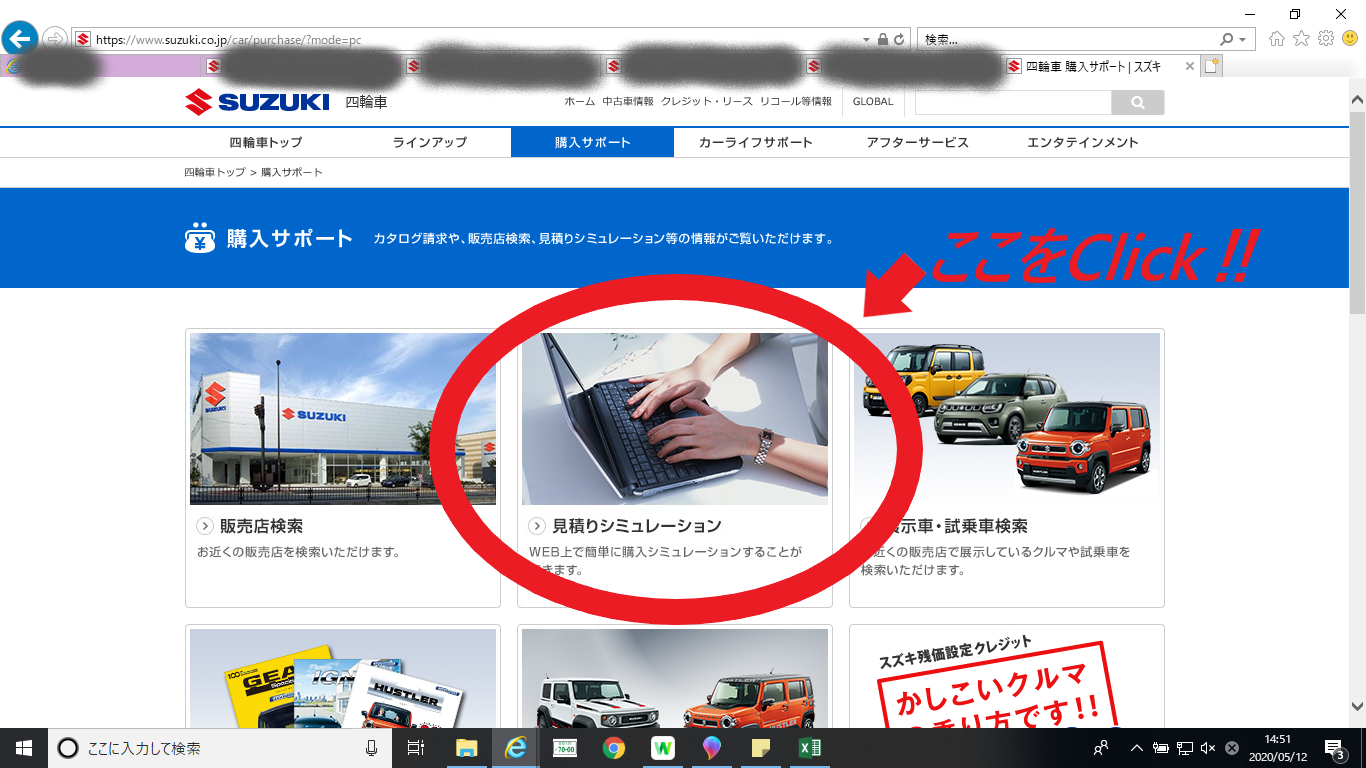The height and width of the screenshot is (768, 1366).
Task: Open the sticky notes taskbar icon
Action: pyautogui.click(x=761, y=748)
